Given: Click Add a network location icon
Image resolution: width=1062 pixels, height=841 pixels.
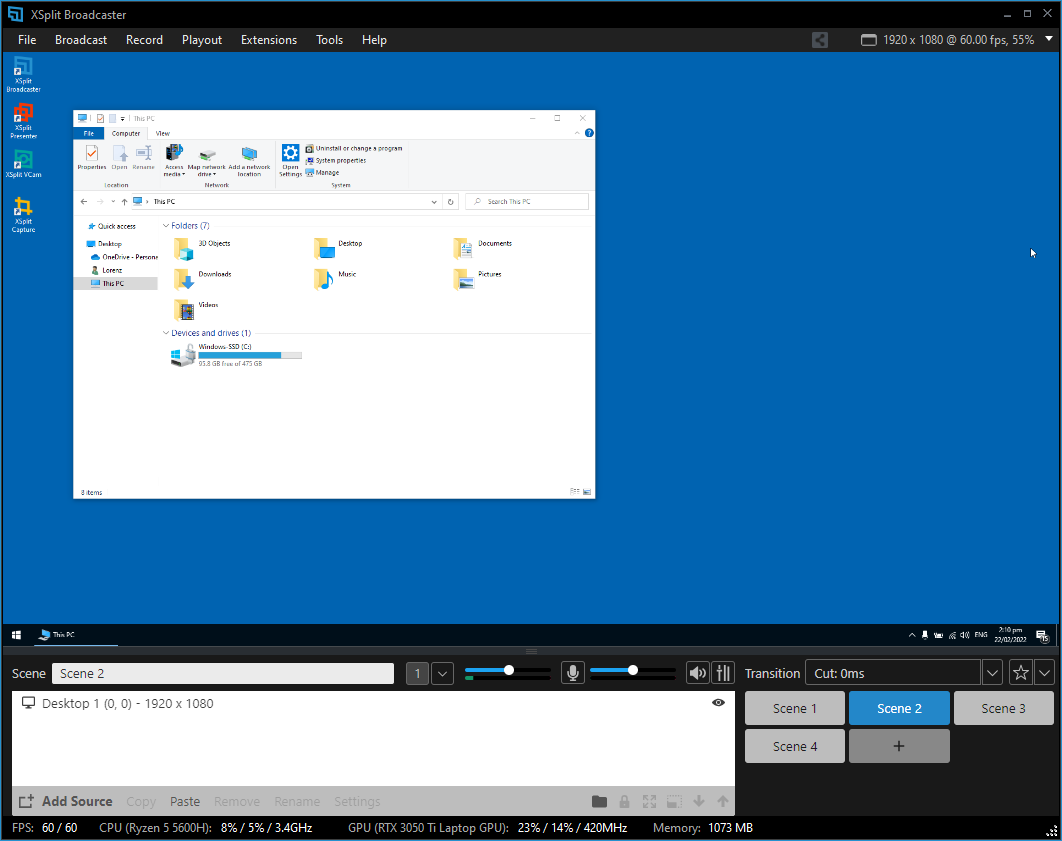Looking at the screenshot, I should [x=249, y=154].
